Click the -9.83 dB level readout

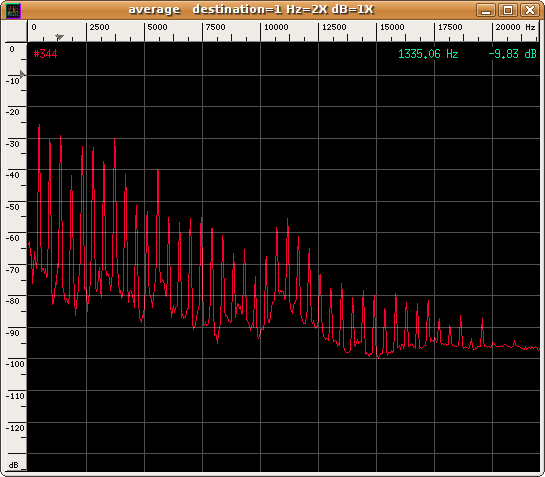[x=512, y=54]
